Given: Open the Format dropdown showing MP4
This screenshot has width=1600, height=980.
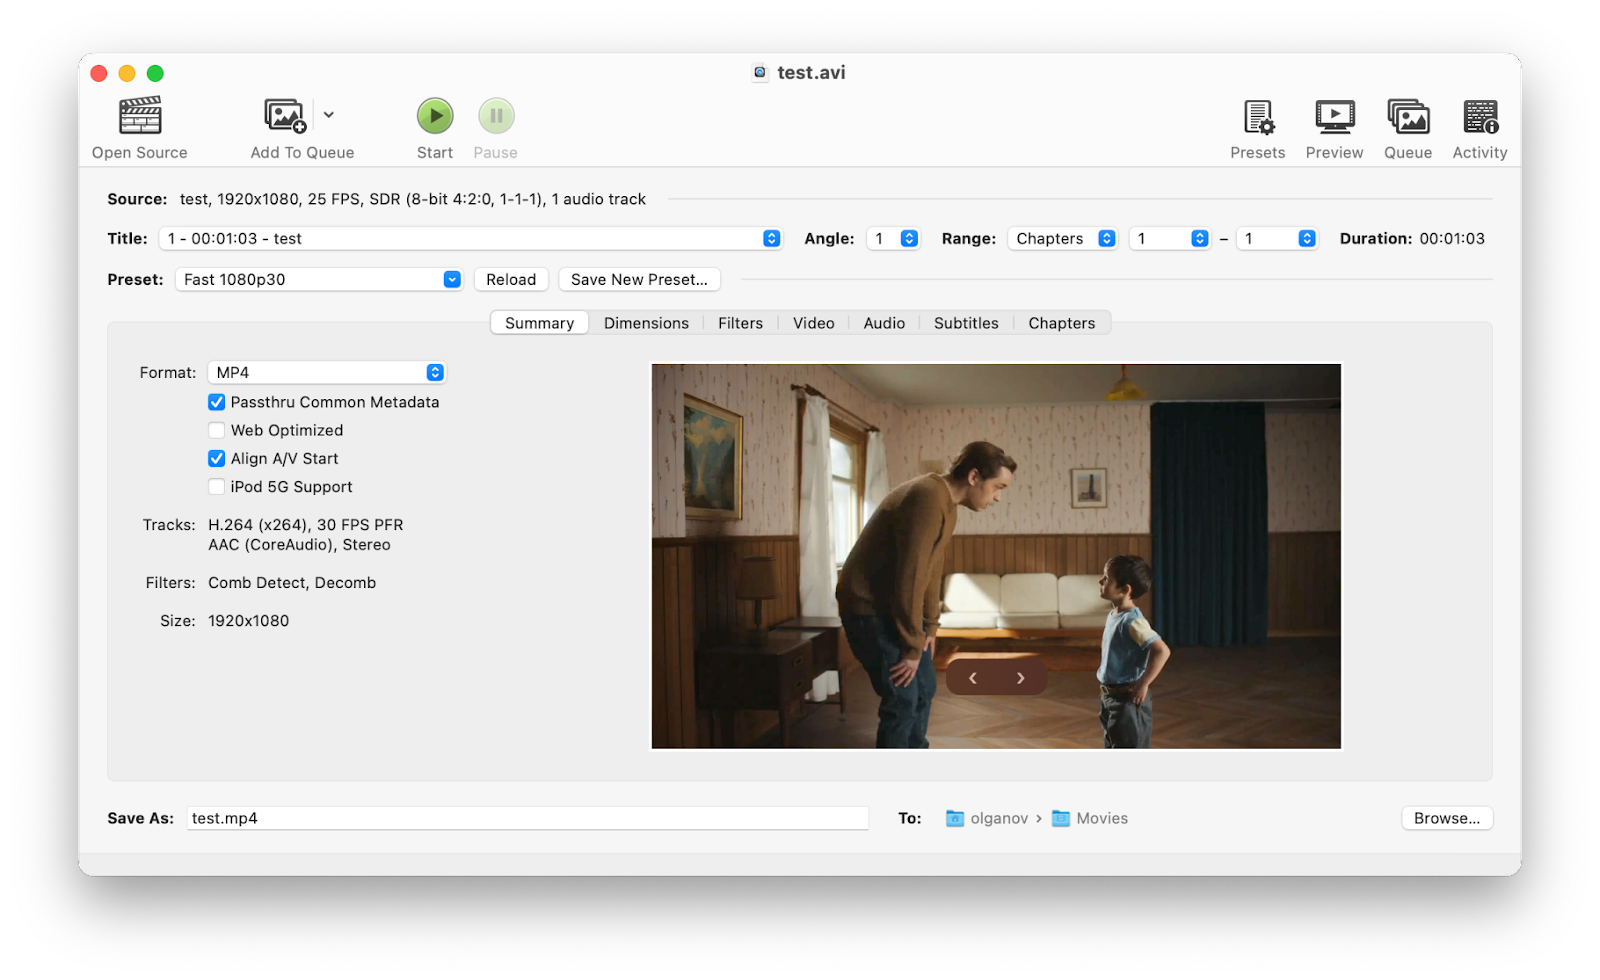Looking at the screenshot, I should point(326,372).
